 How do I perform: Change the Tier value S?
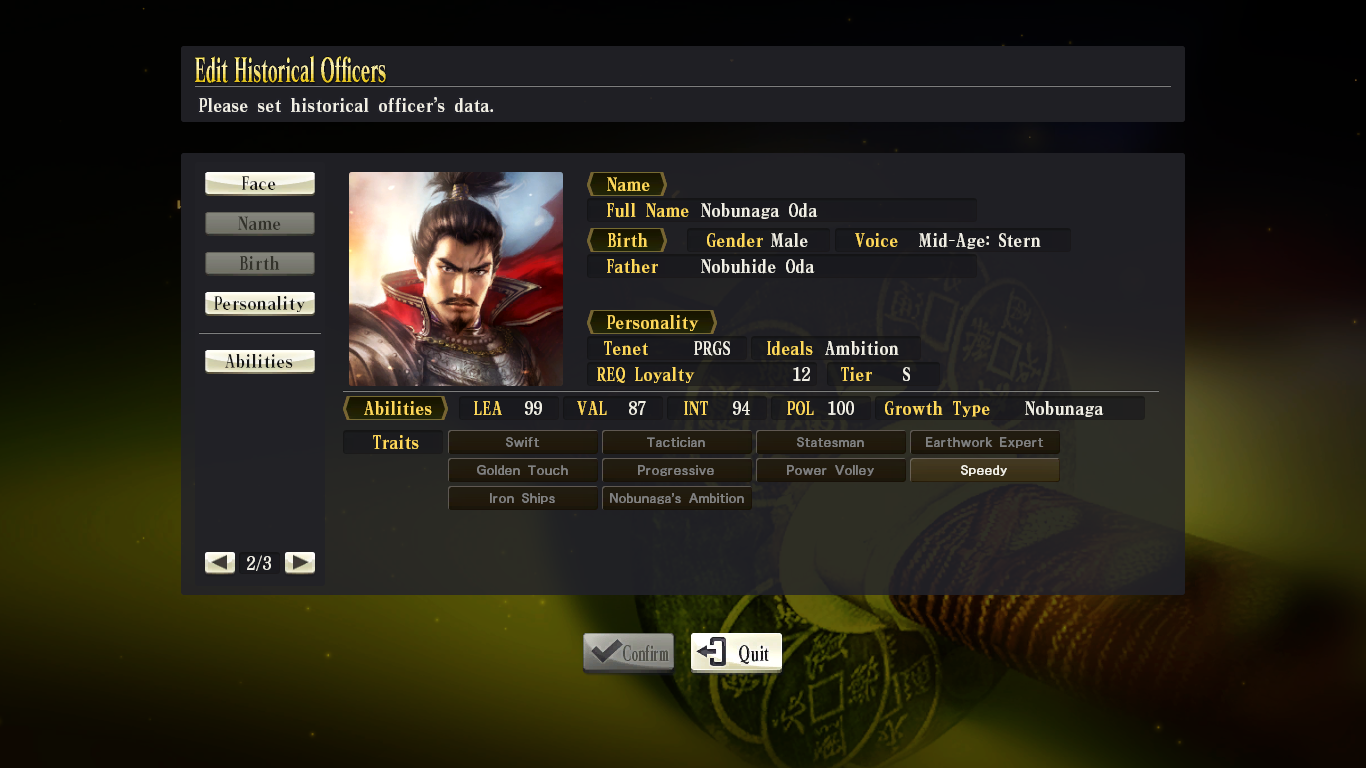907,375
